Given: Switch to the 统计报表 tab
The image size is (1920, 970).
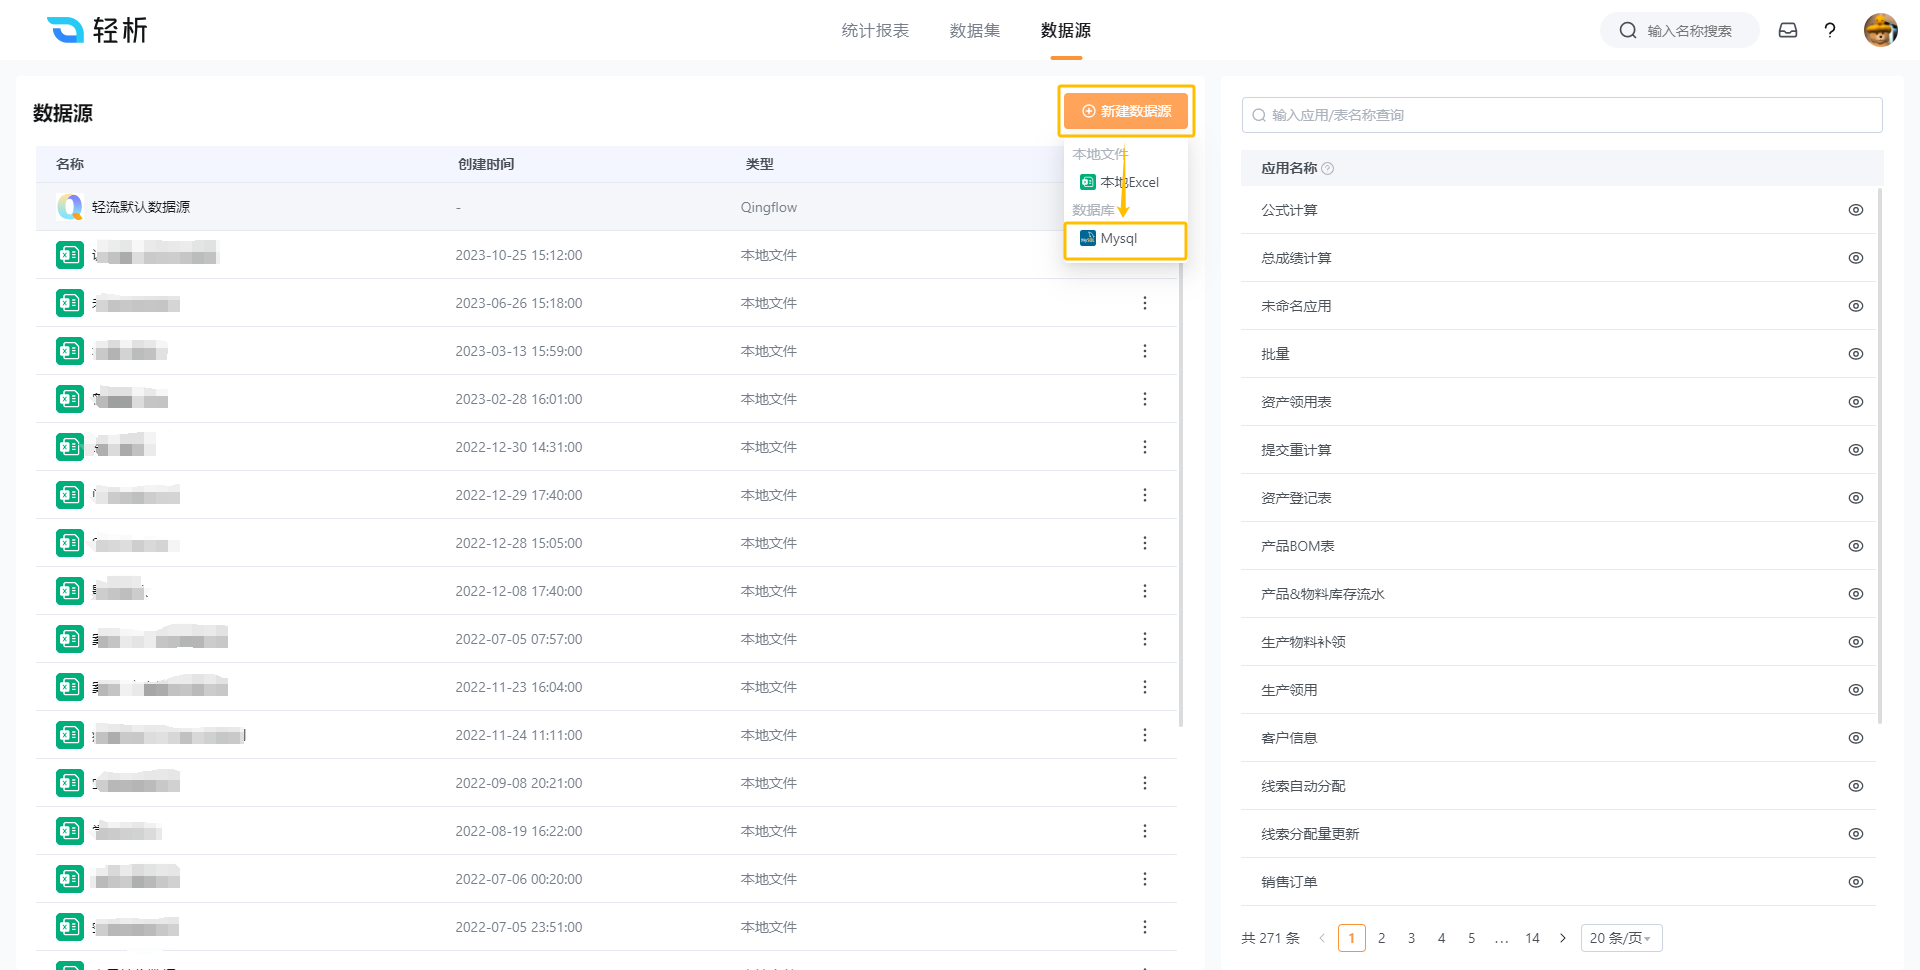Looking at the screenshot, I should (x=875, y=31).
